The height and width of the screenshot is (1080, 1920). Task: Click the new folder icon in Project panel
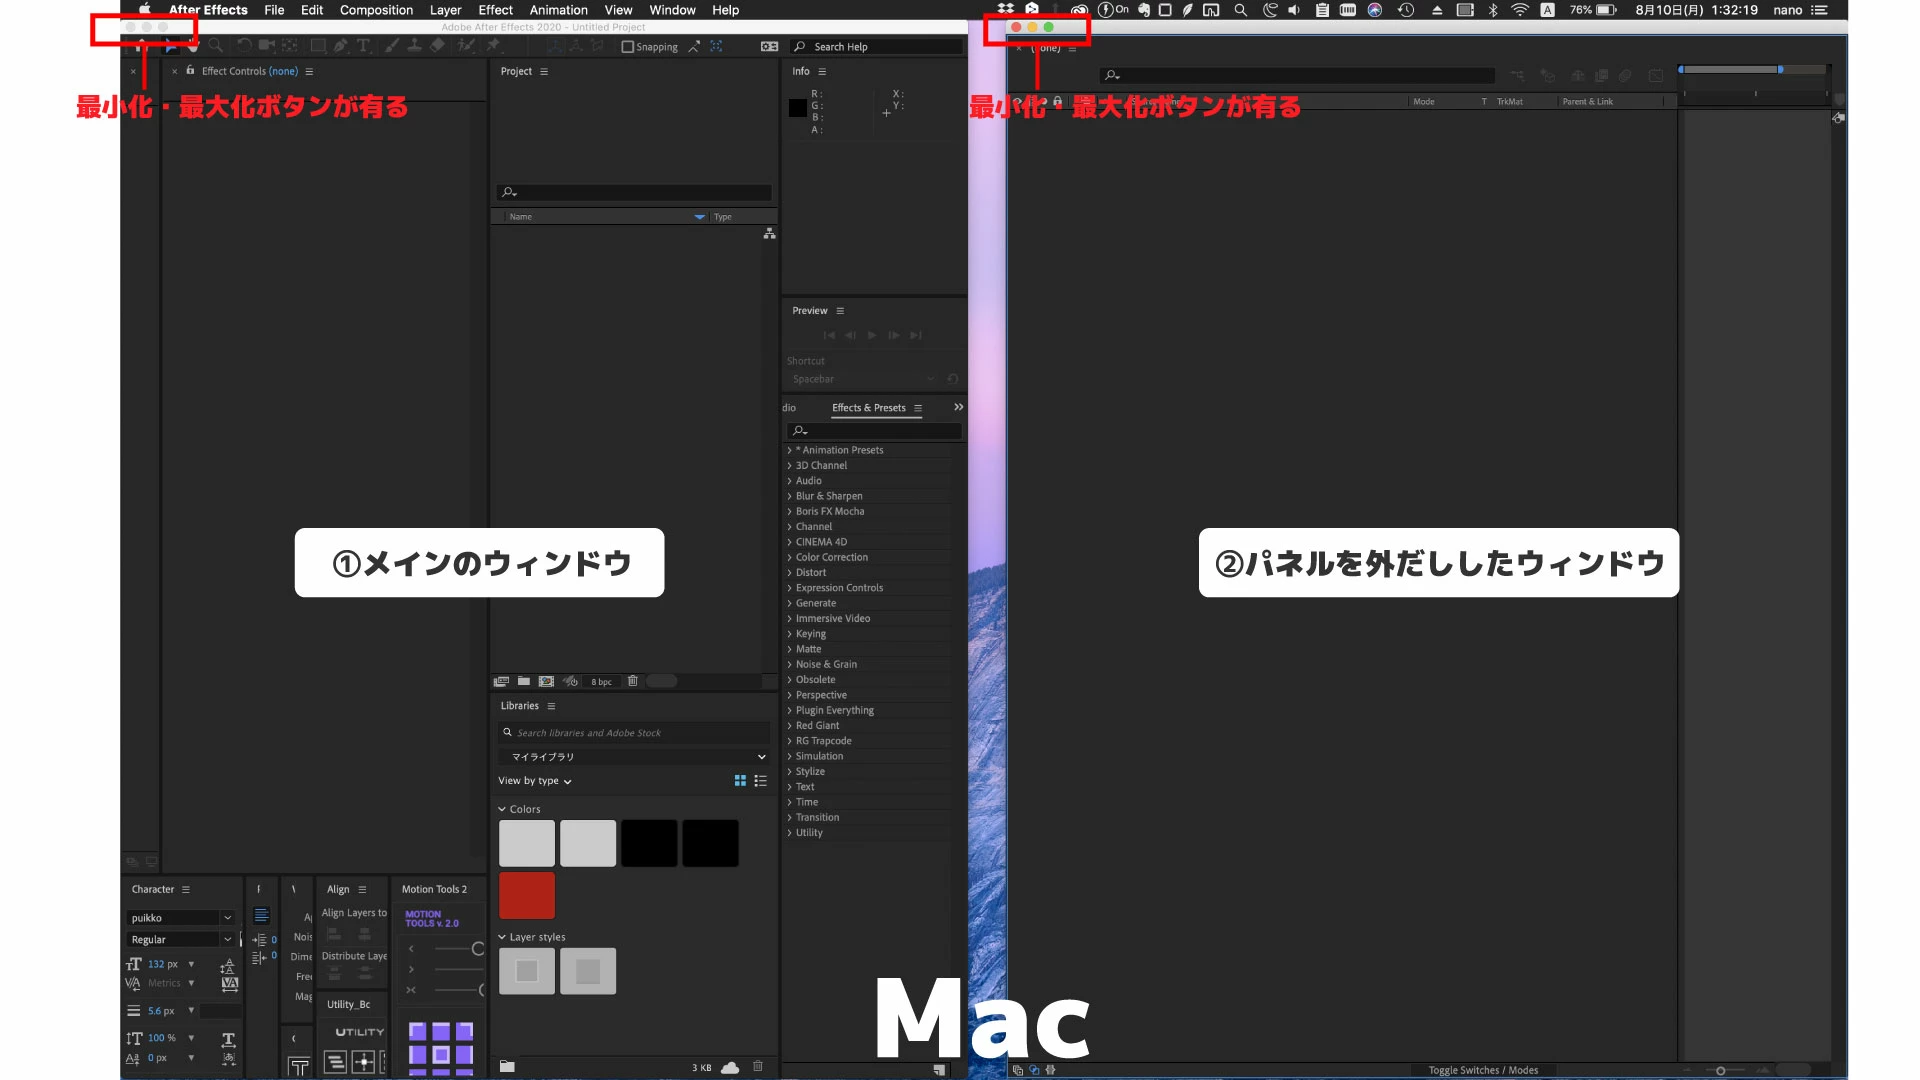[523, 681]
